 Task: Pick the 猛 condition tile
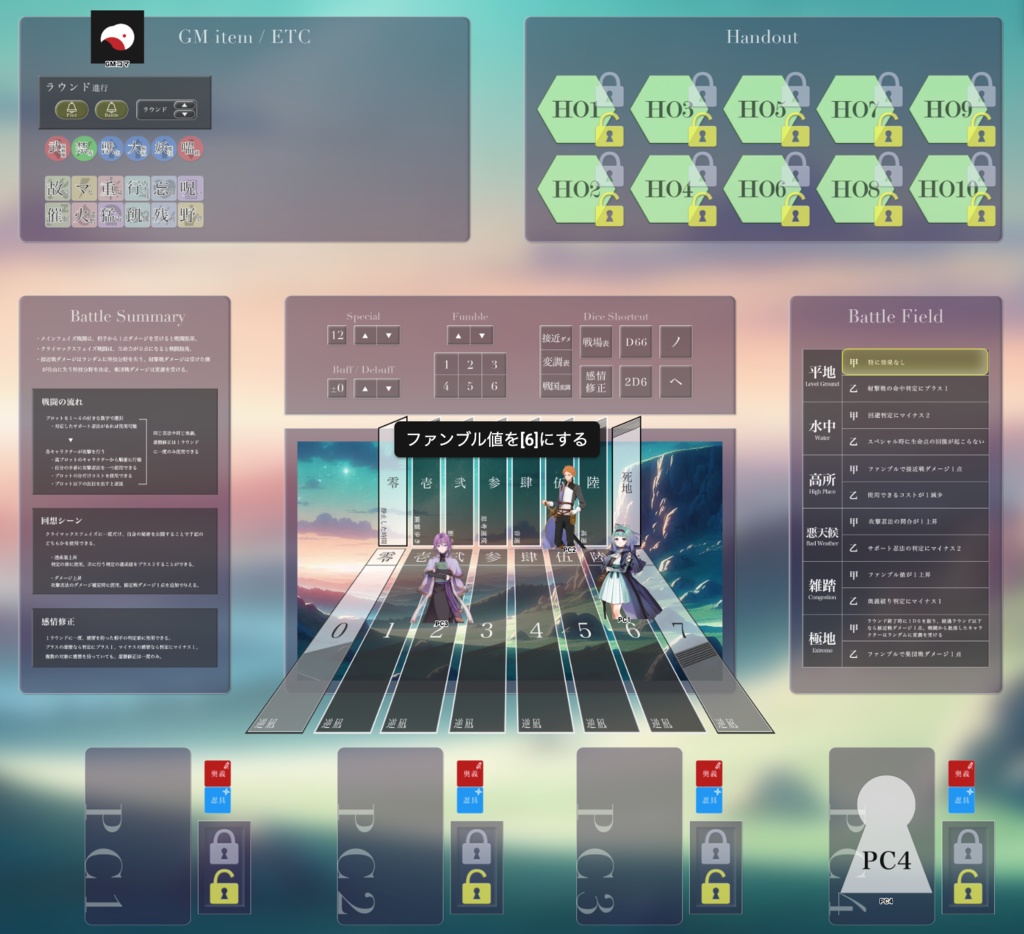(110, 215)
